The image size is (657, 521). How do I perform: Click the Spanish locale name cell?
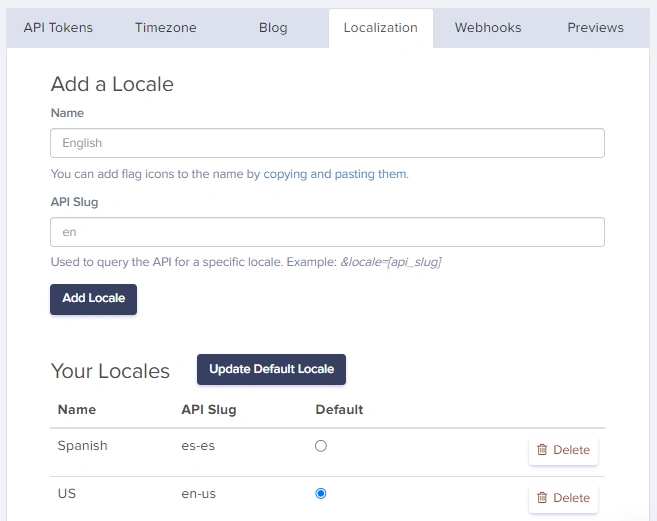(83, 446)
